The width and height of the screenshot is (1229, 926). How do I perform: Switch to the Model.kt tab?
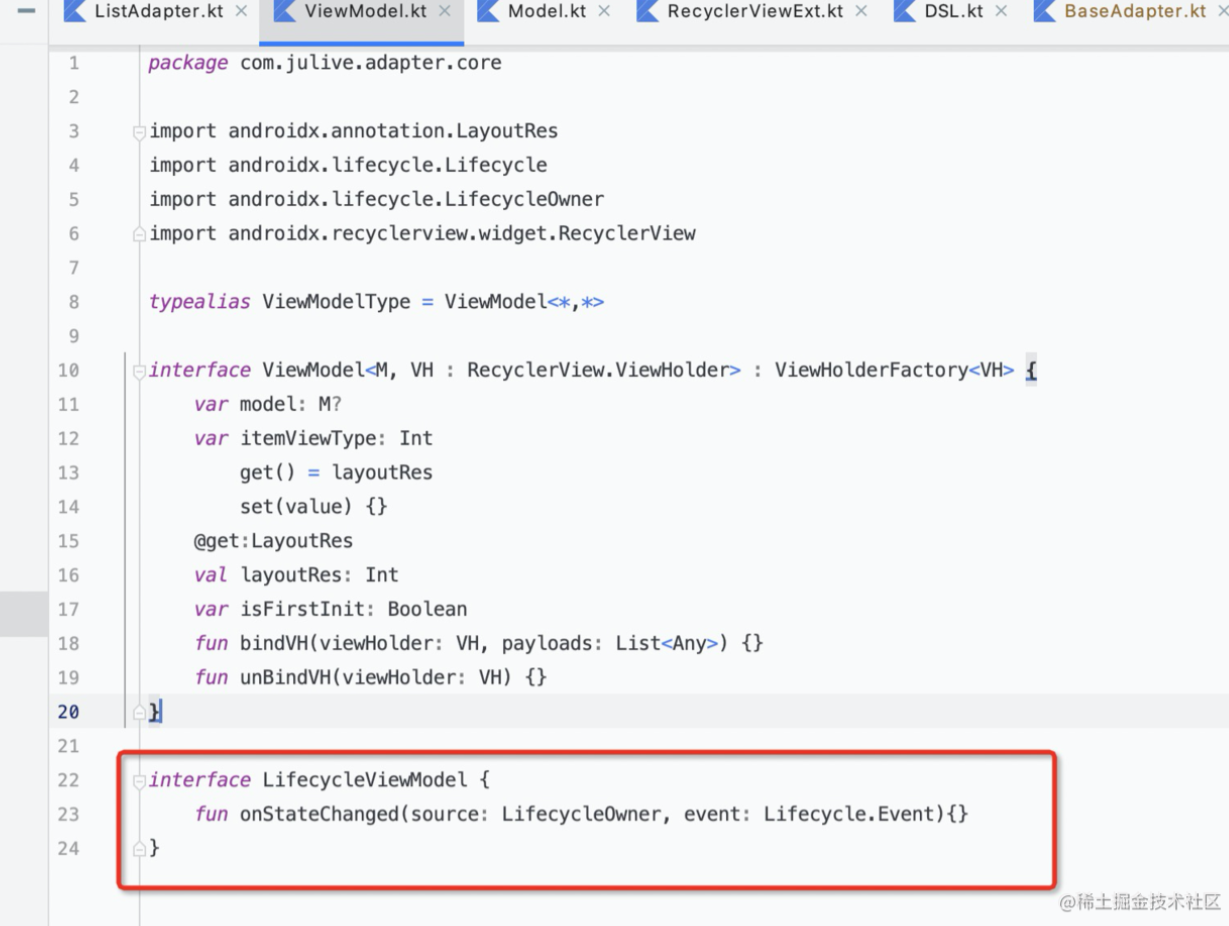tap(550, 12)
